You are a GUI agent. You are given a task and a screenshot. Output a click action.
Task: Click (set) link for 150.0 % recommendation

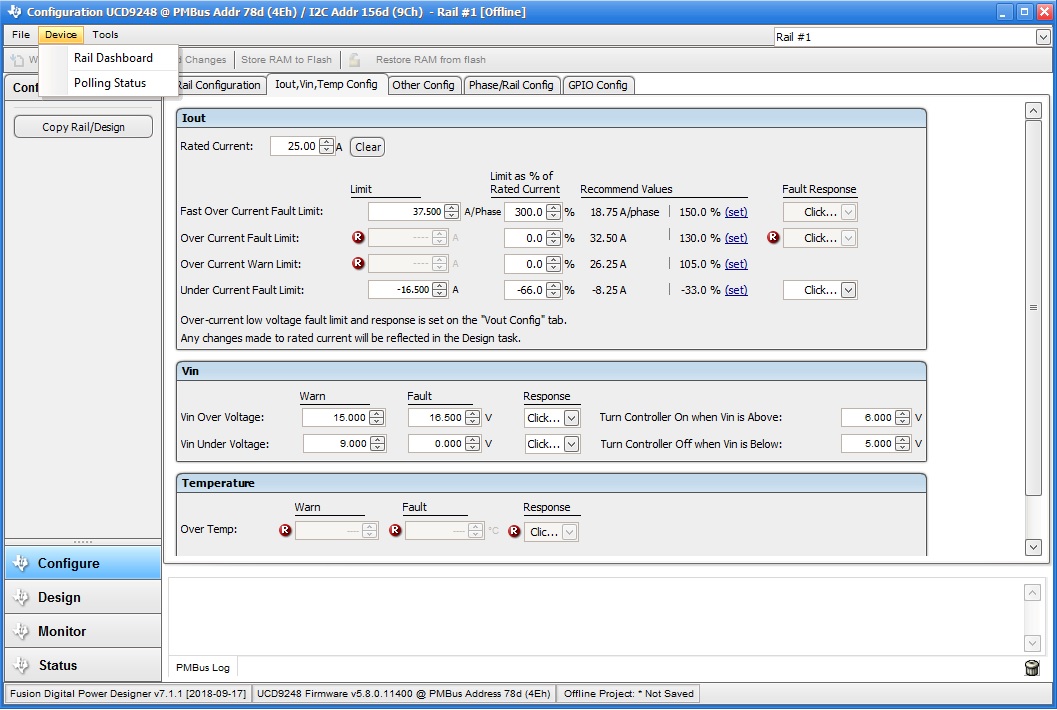[x=736, y=212]
